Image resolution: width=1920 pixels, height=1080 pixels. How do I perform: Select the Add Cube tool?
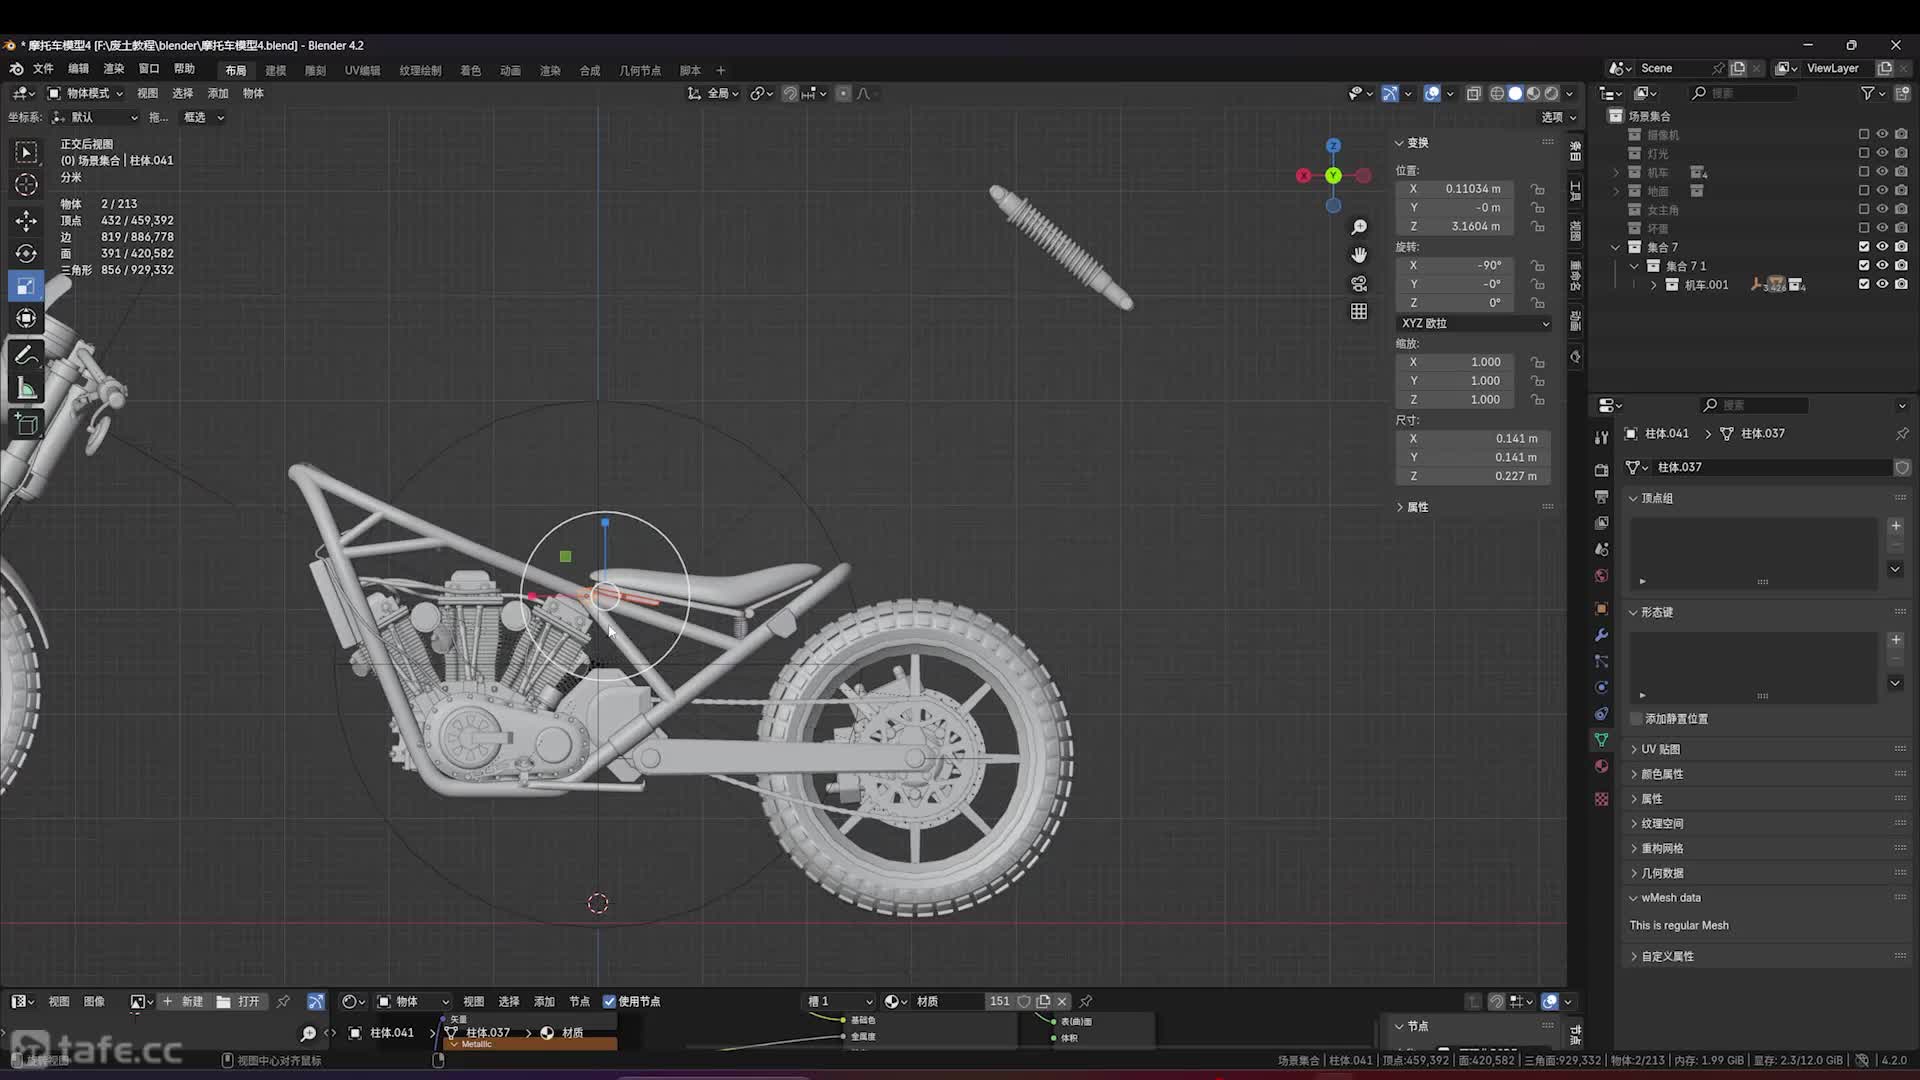coord(27,424)
